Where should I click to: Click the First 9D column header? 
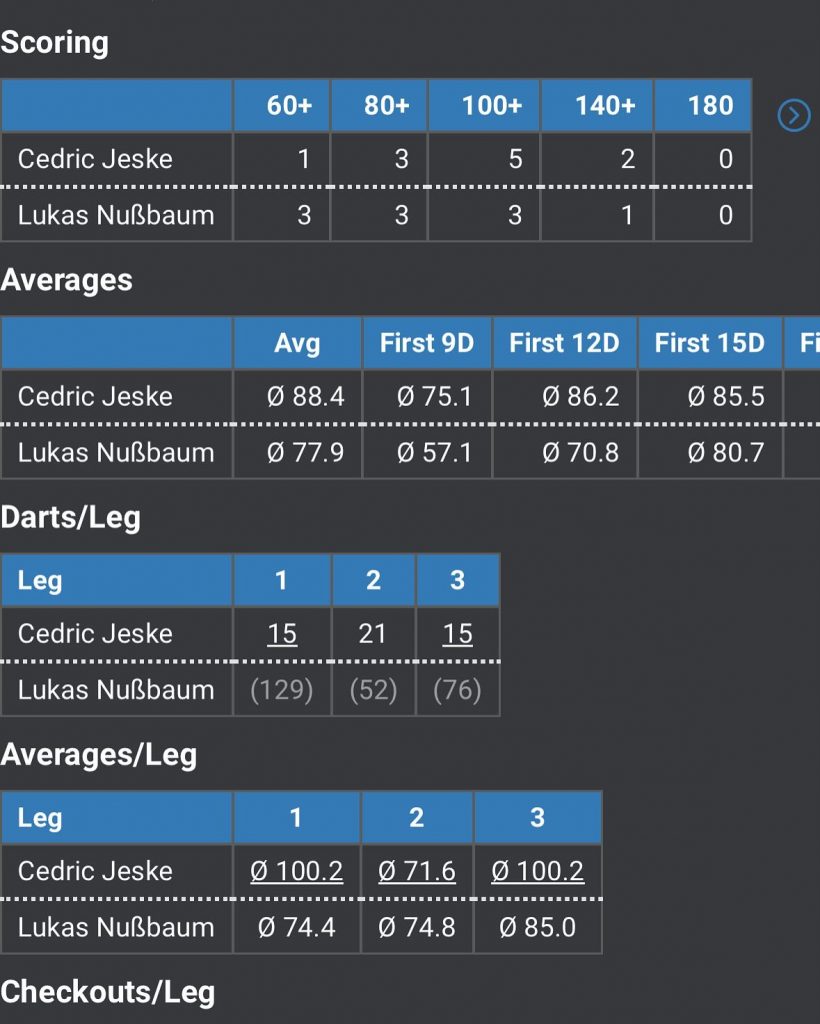click(427, 343)
